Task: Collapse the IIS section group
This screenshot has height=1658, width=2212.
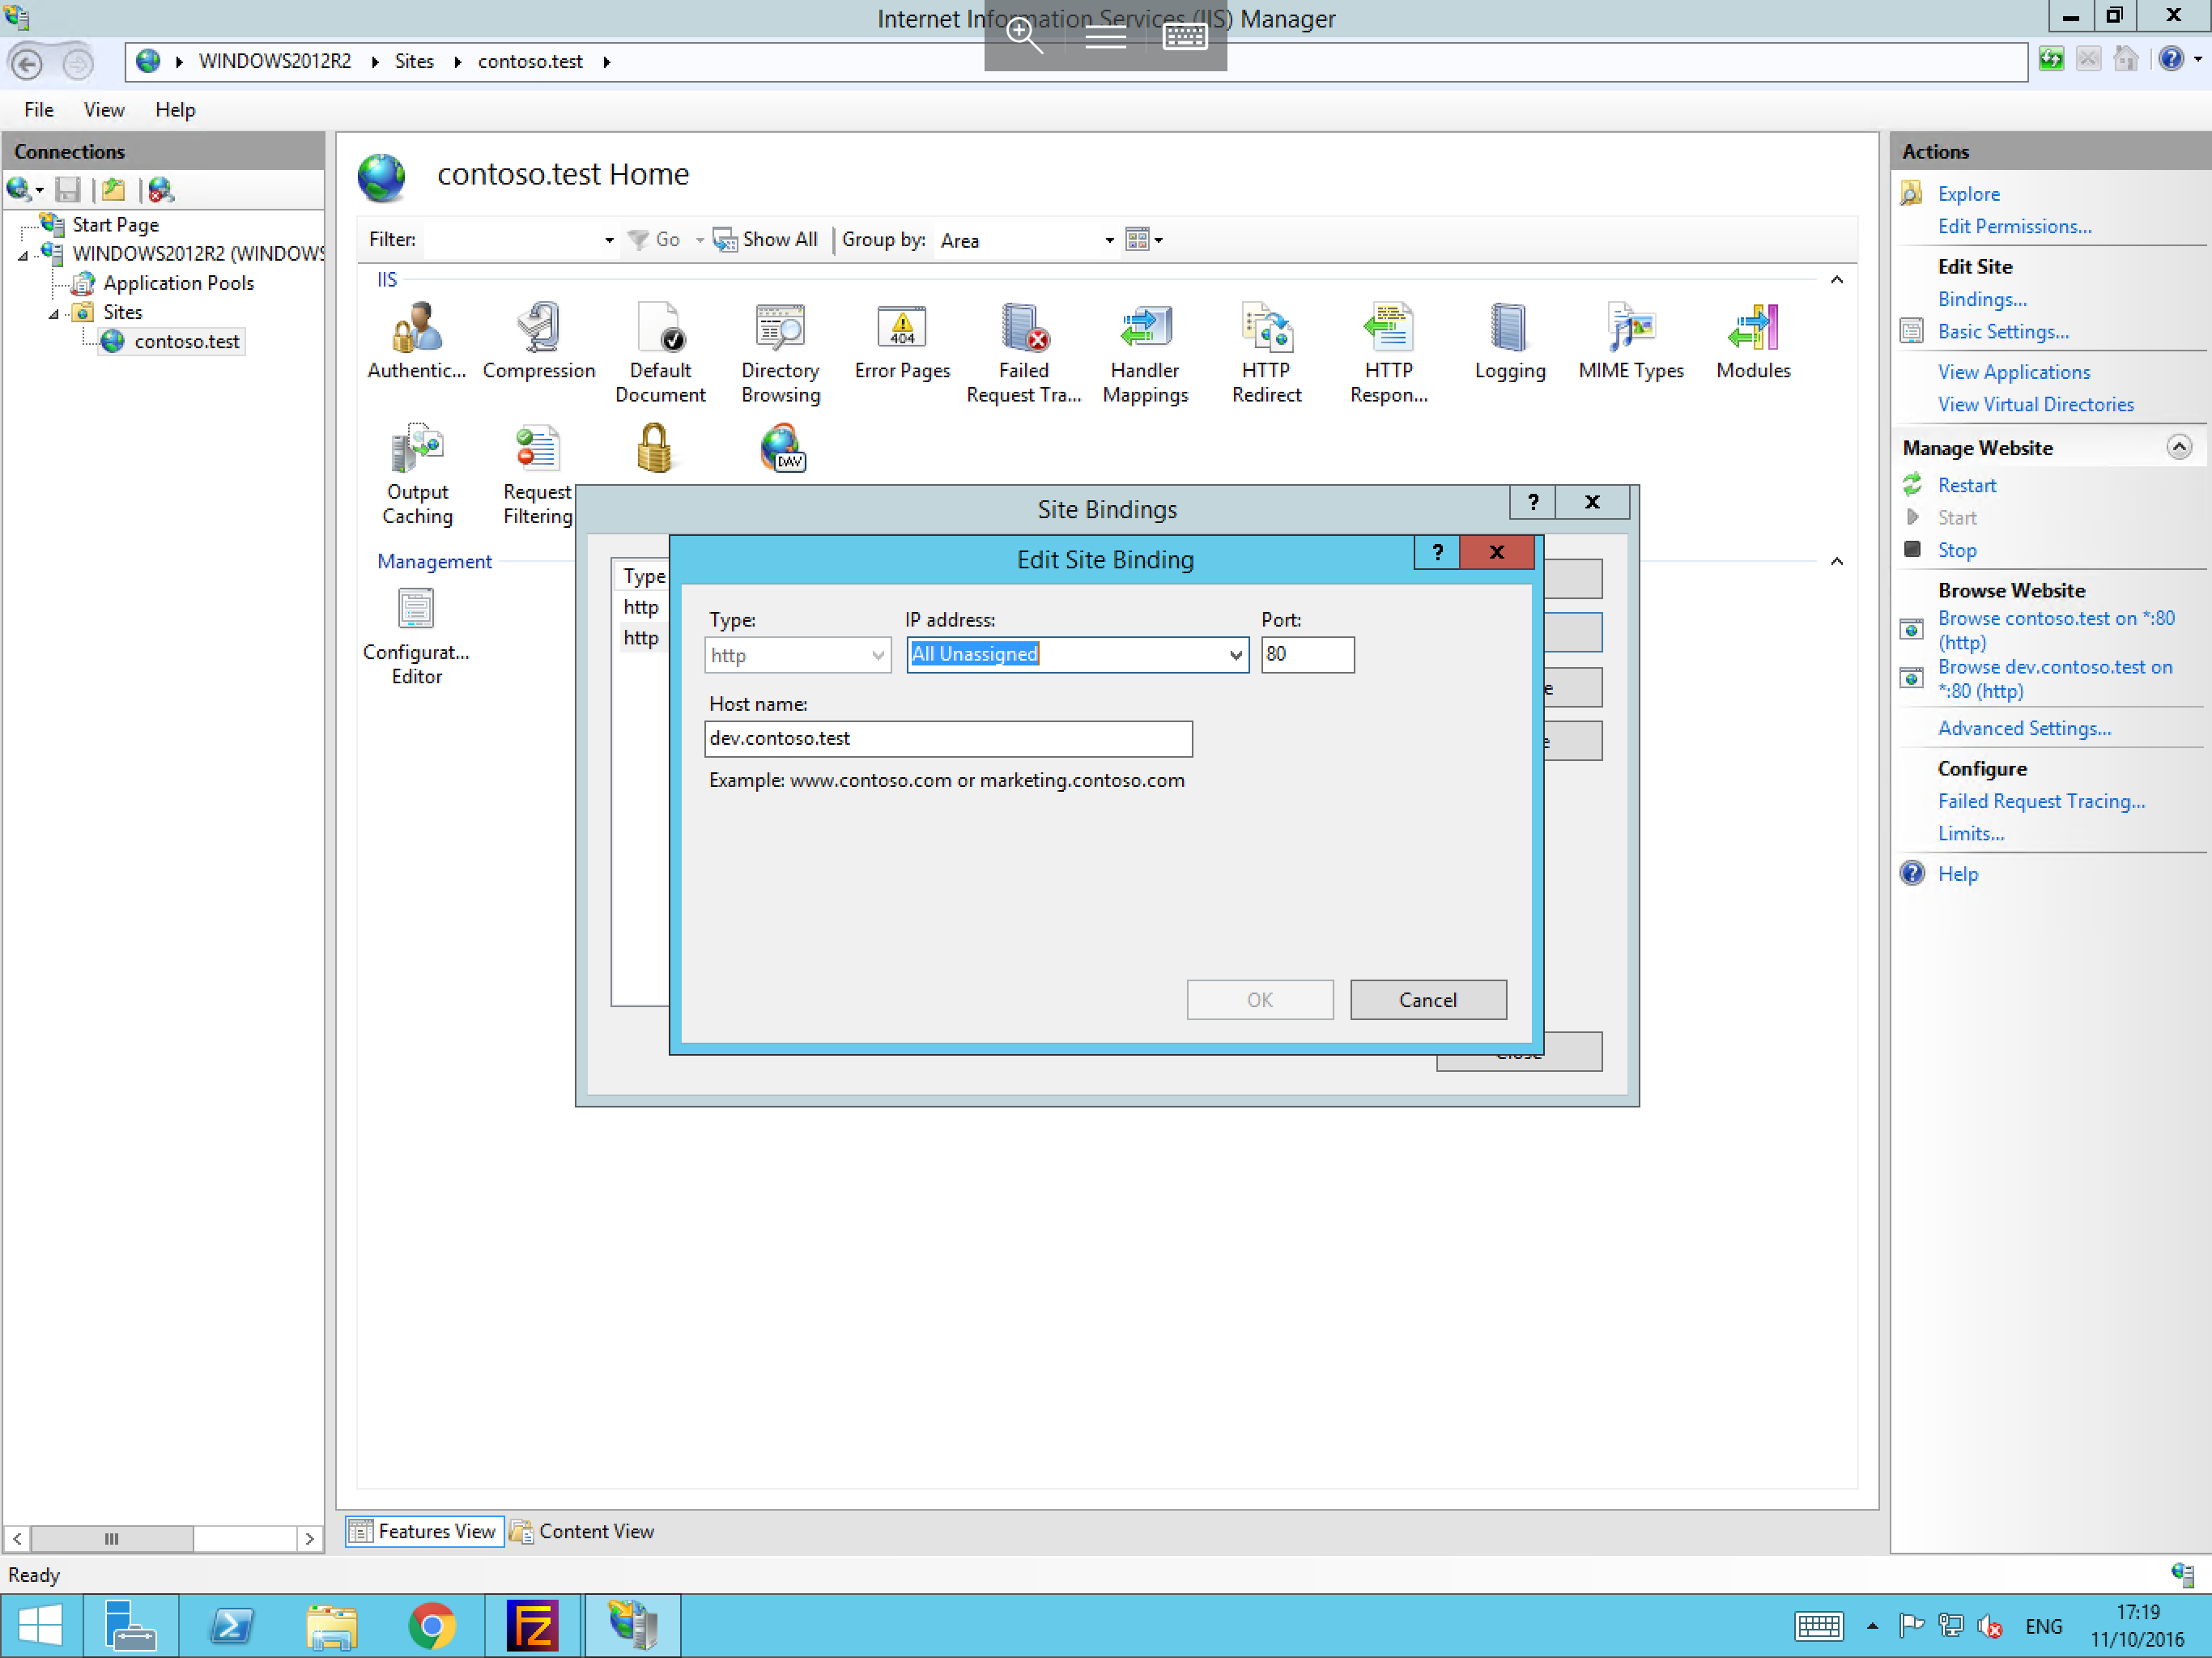Action: tap(1836, 280)
